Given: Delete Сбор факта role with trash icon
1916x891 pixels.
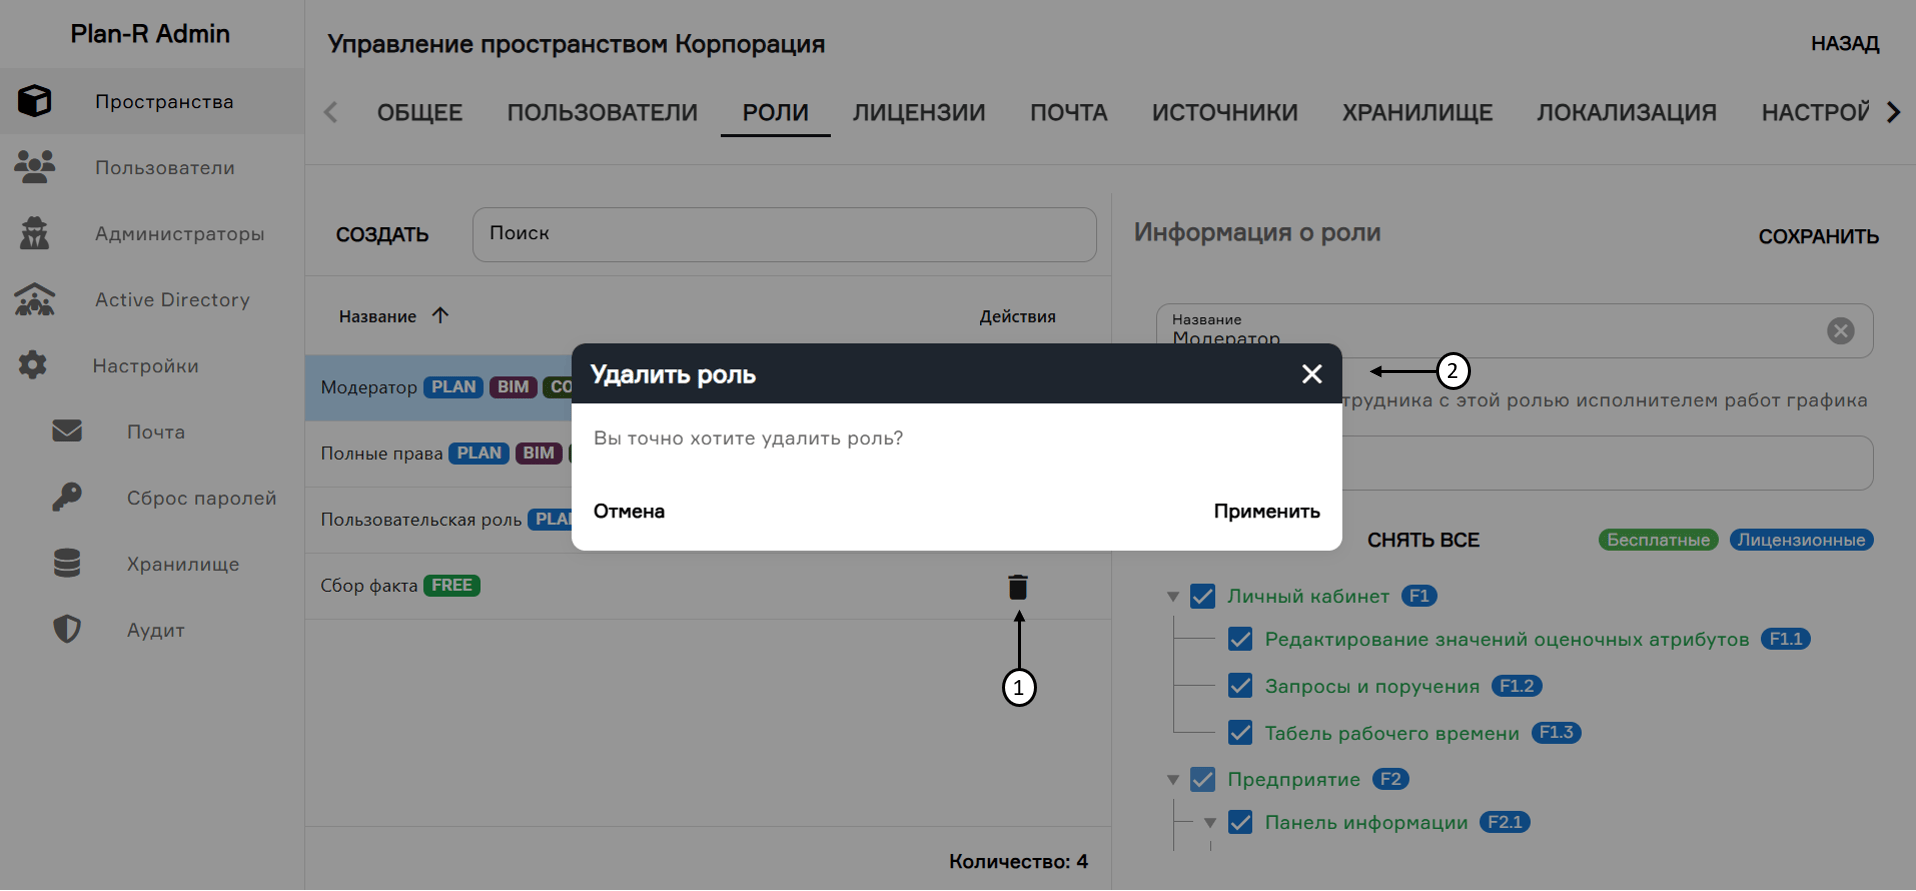Looking at the screenshot, I should [1017, 587].
